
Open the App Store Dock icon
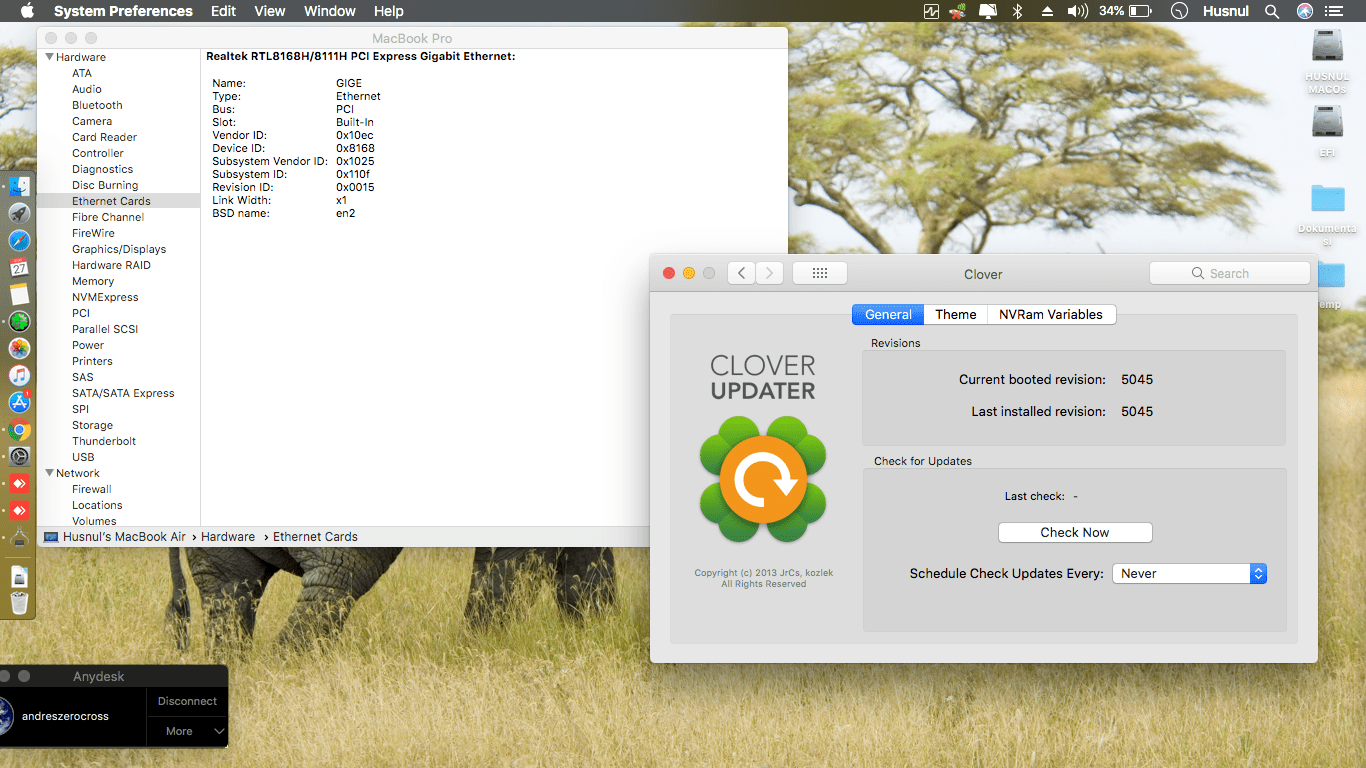point(19,402)
